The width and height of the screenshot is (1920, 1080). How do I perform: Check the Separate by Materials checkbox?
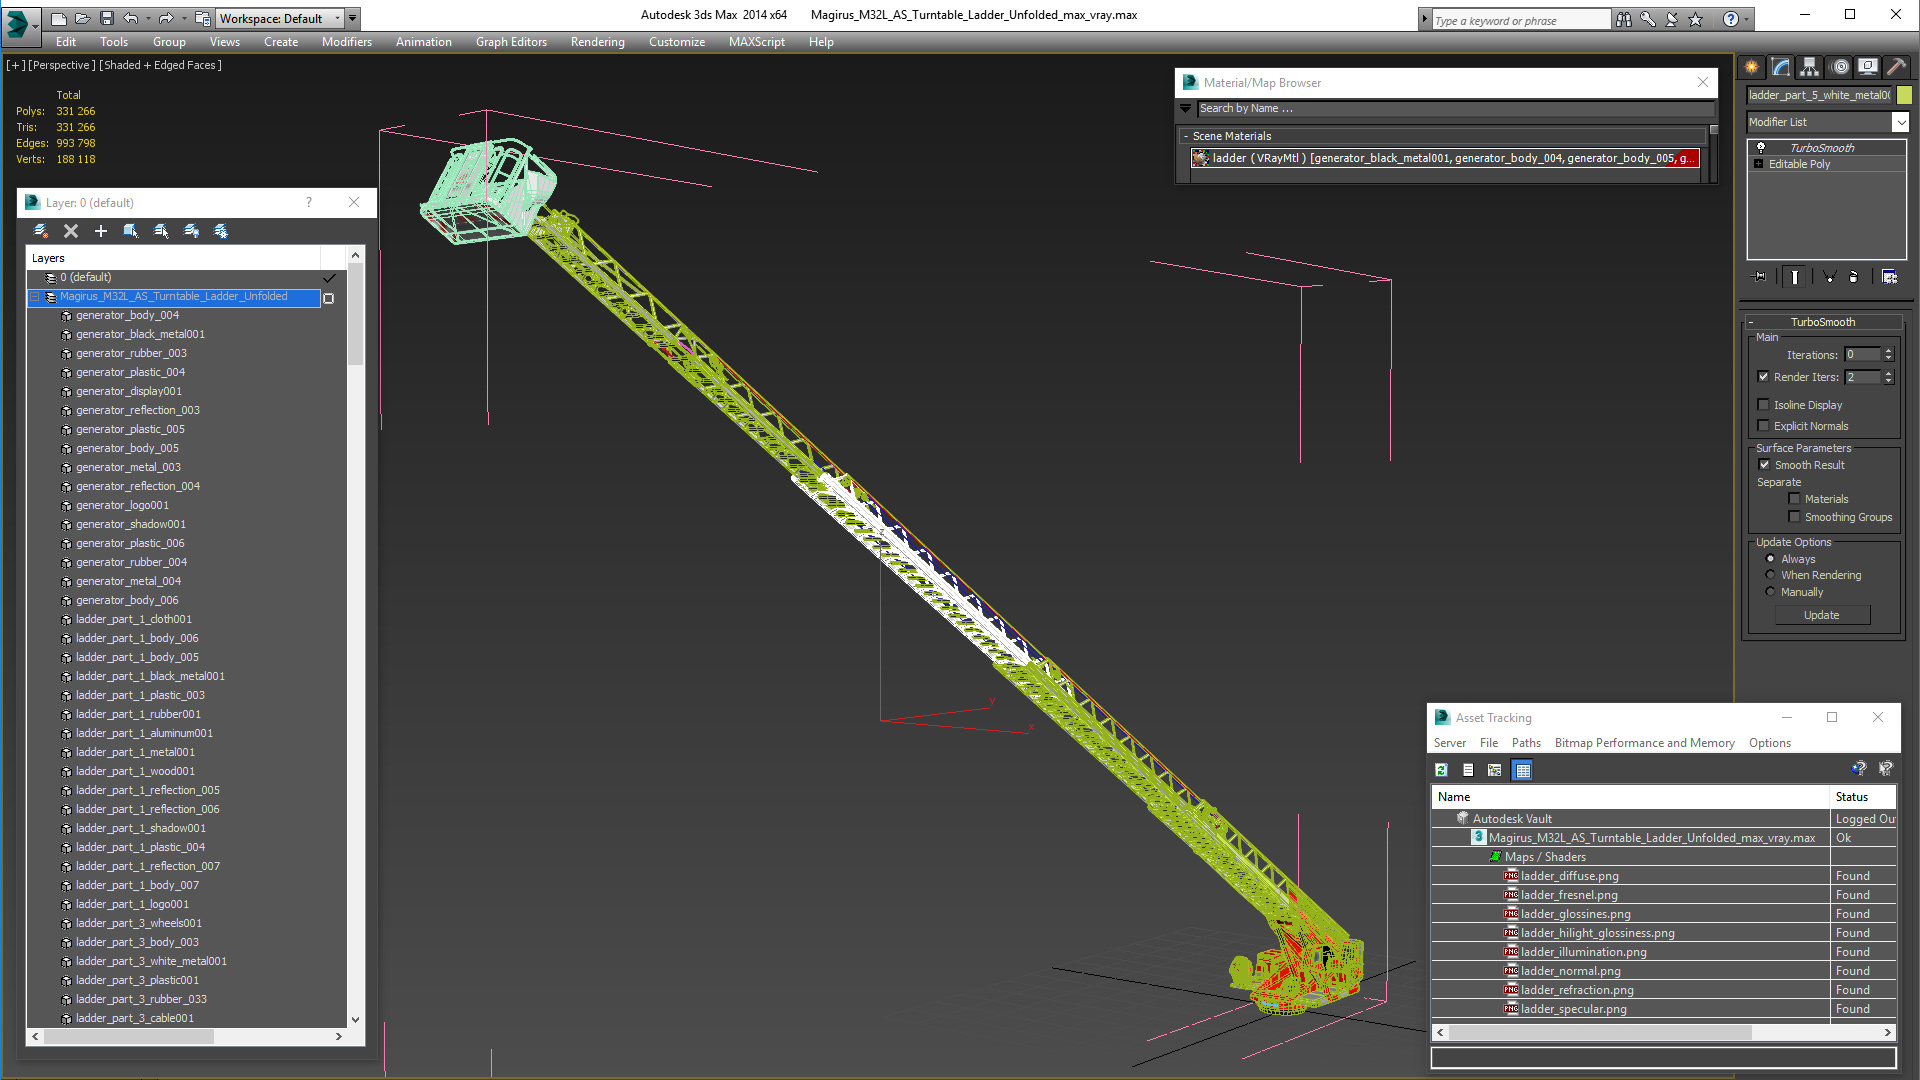pos(1794,499)
